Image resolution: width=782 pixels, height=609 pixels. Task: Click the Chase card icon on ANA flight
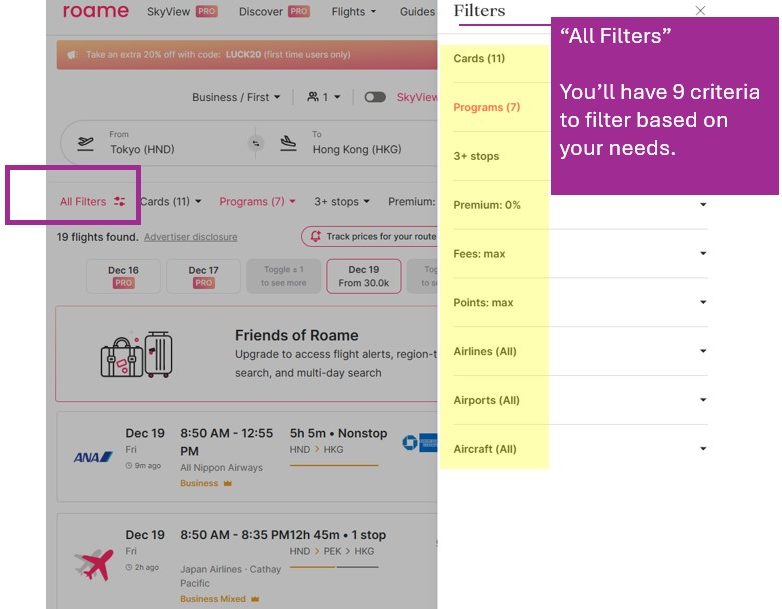pyautogui.click(x=409, y=442)
